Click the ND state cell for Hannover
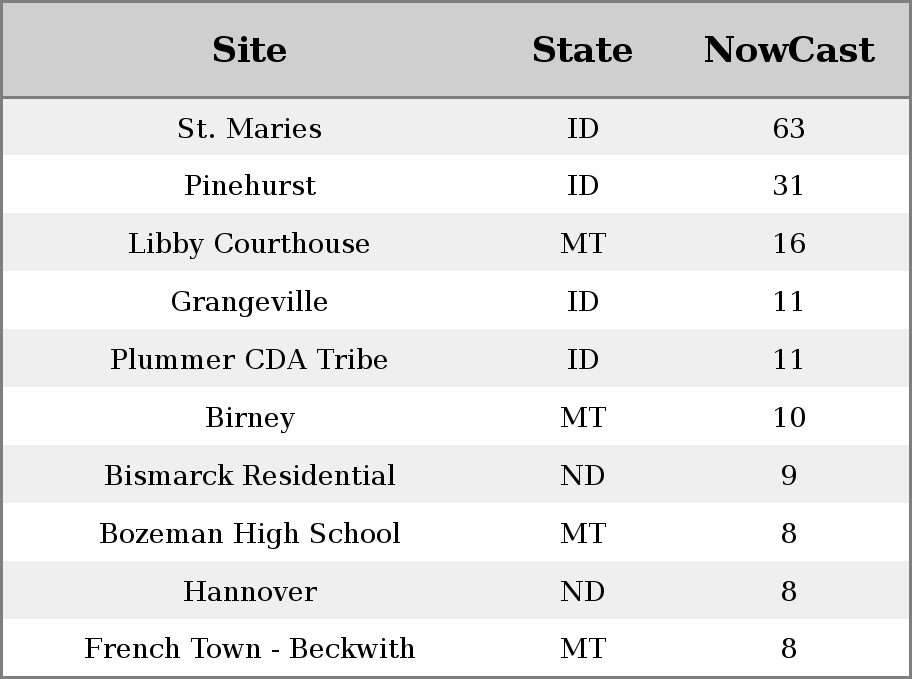 (x=582, y=591)
